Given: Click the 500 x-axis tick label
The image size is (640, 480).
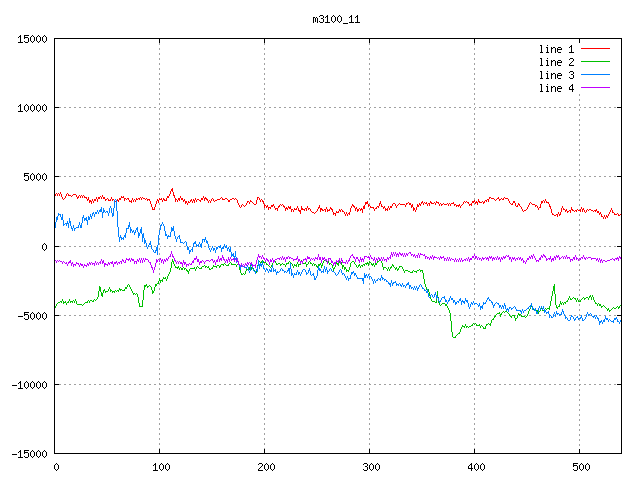Looking at the screenshot, I should pyautogui.click(x=580, y=466).
